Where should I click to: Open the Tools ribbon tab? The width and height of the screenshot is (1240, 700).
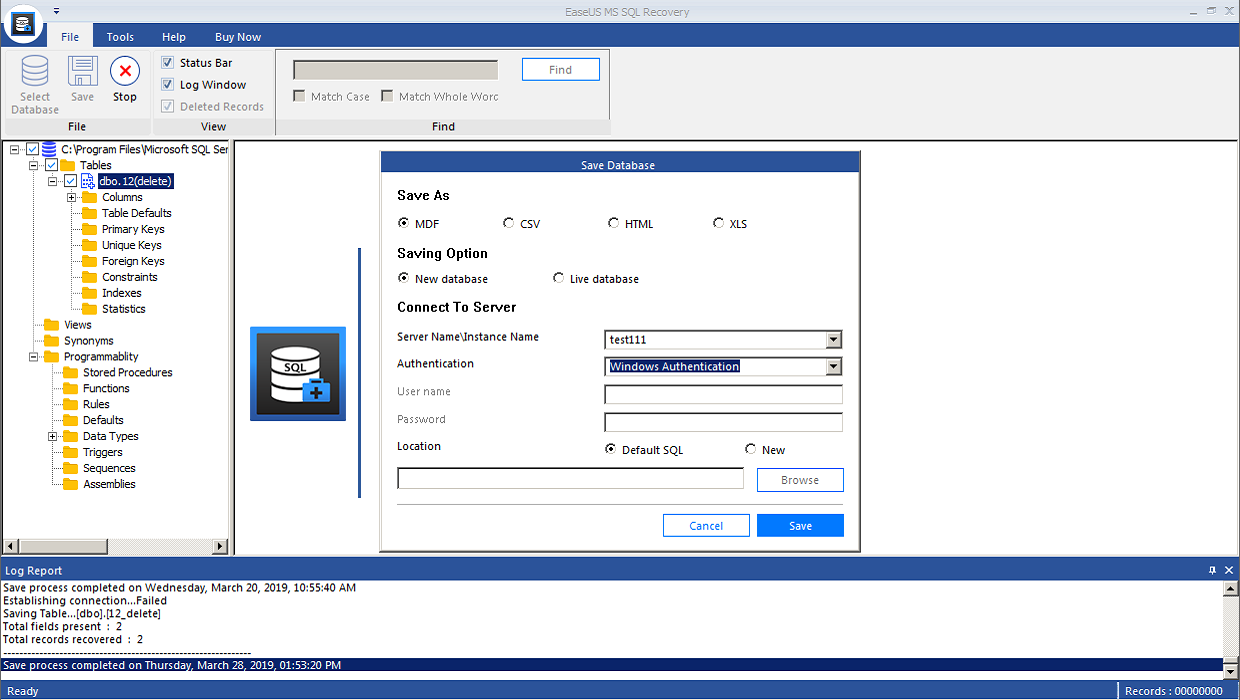(x=120, y=37)
